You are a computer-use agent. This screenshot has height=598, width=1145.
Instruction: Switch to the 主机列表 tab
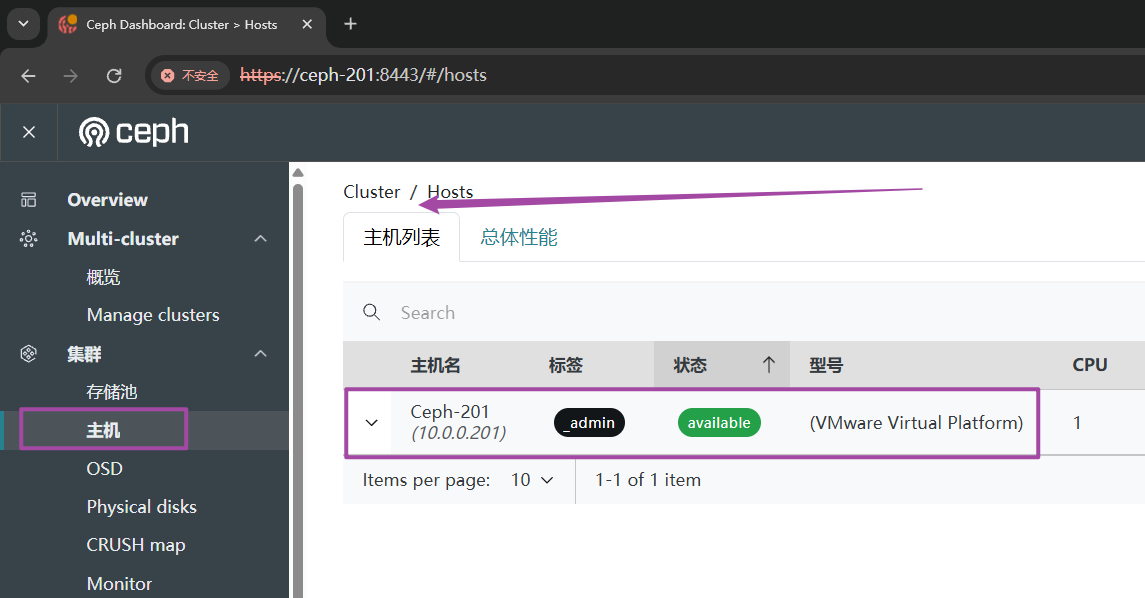coord(402,237)
